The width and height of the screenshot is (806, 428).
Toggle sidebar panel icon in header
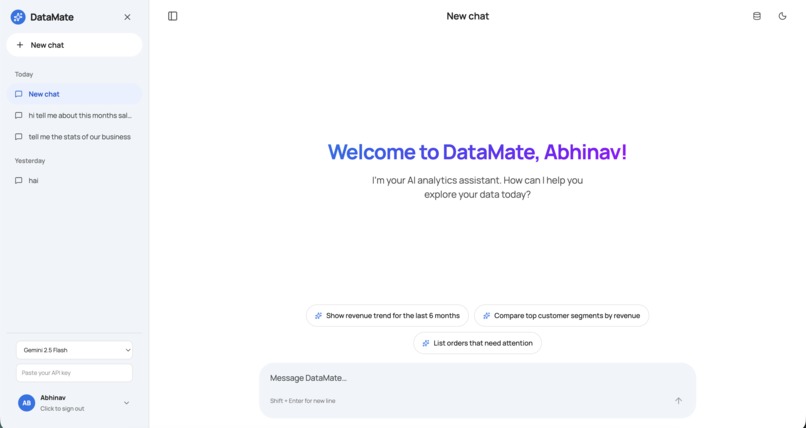[x=173, y=16]
